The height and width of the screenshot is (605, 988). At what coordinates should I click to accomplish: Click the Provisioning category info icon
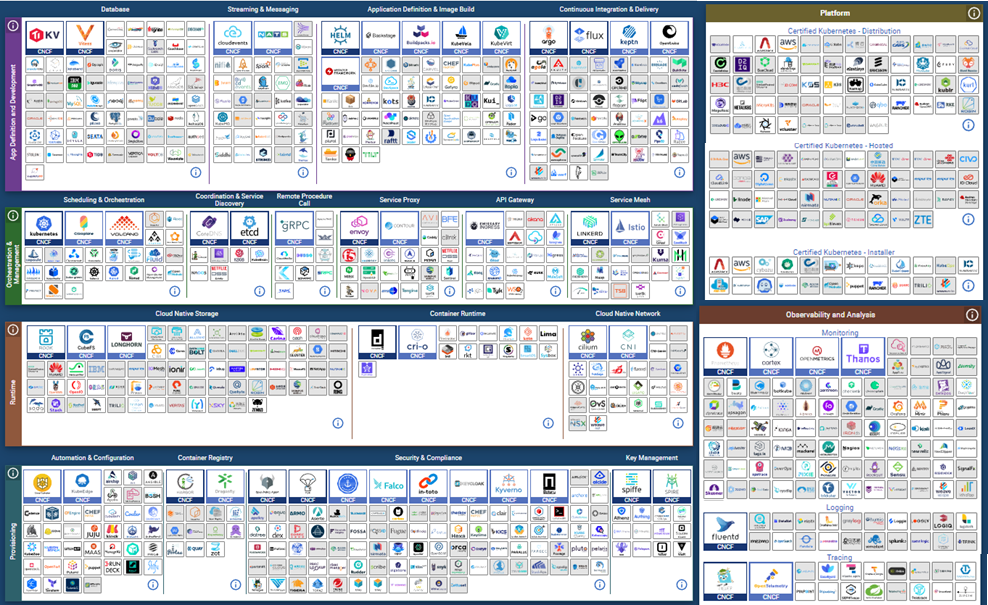[x=13, y=473]
